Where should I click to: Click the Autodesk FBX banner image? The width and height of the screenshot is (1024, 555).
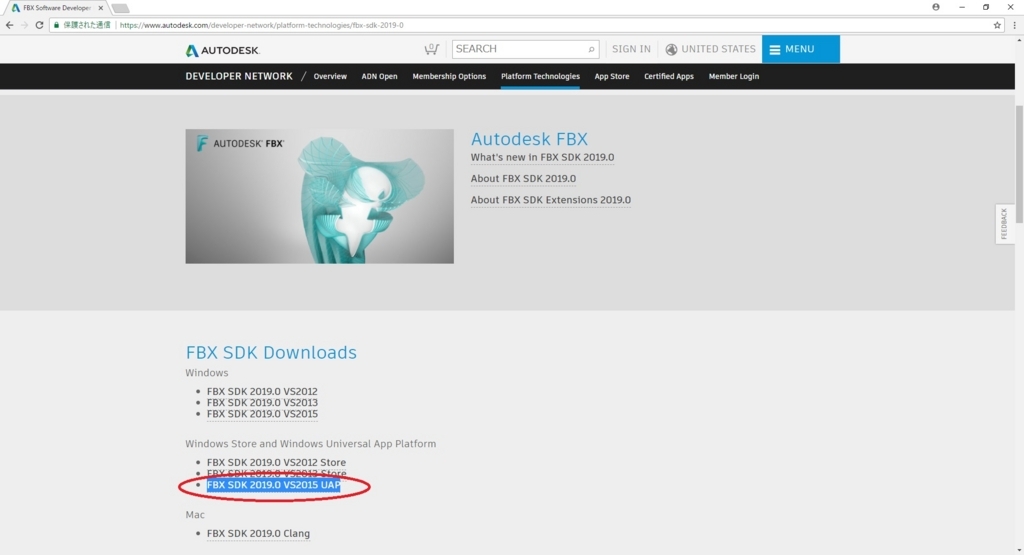(319, 197)
